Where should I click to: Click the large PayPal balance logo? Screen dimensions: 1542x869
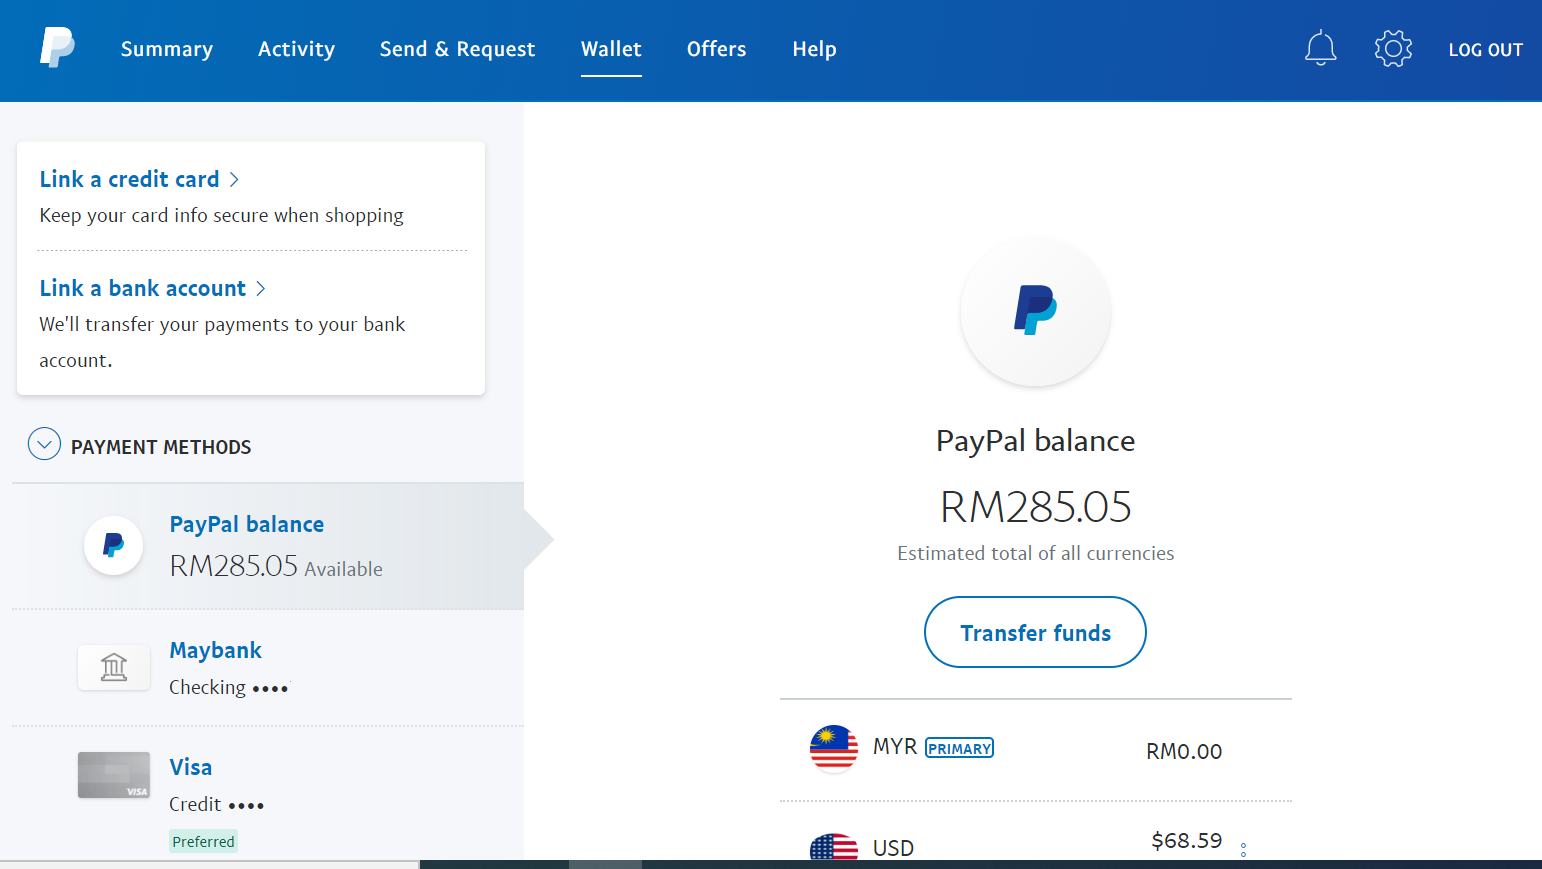[1035, 312]
